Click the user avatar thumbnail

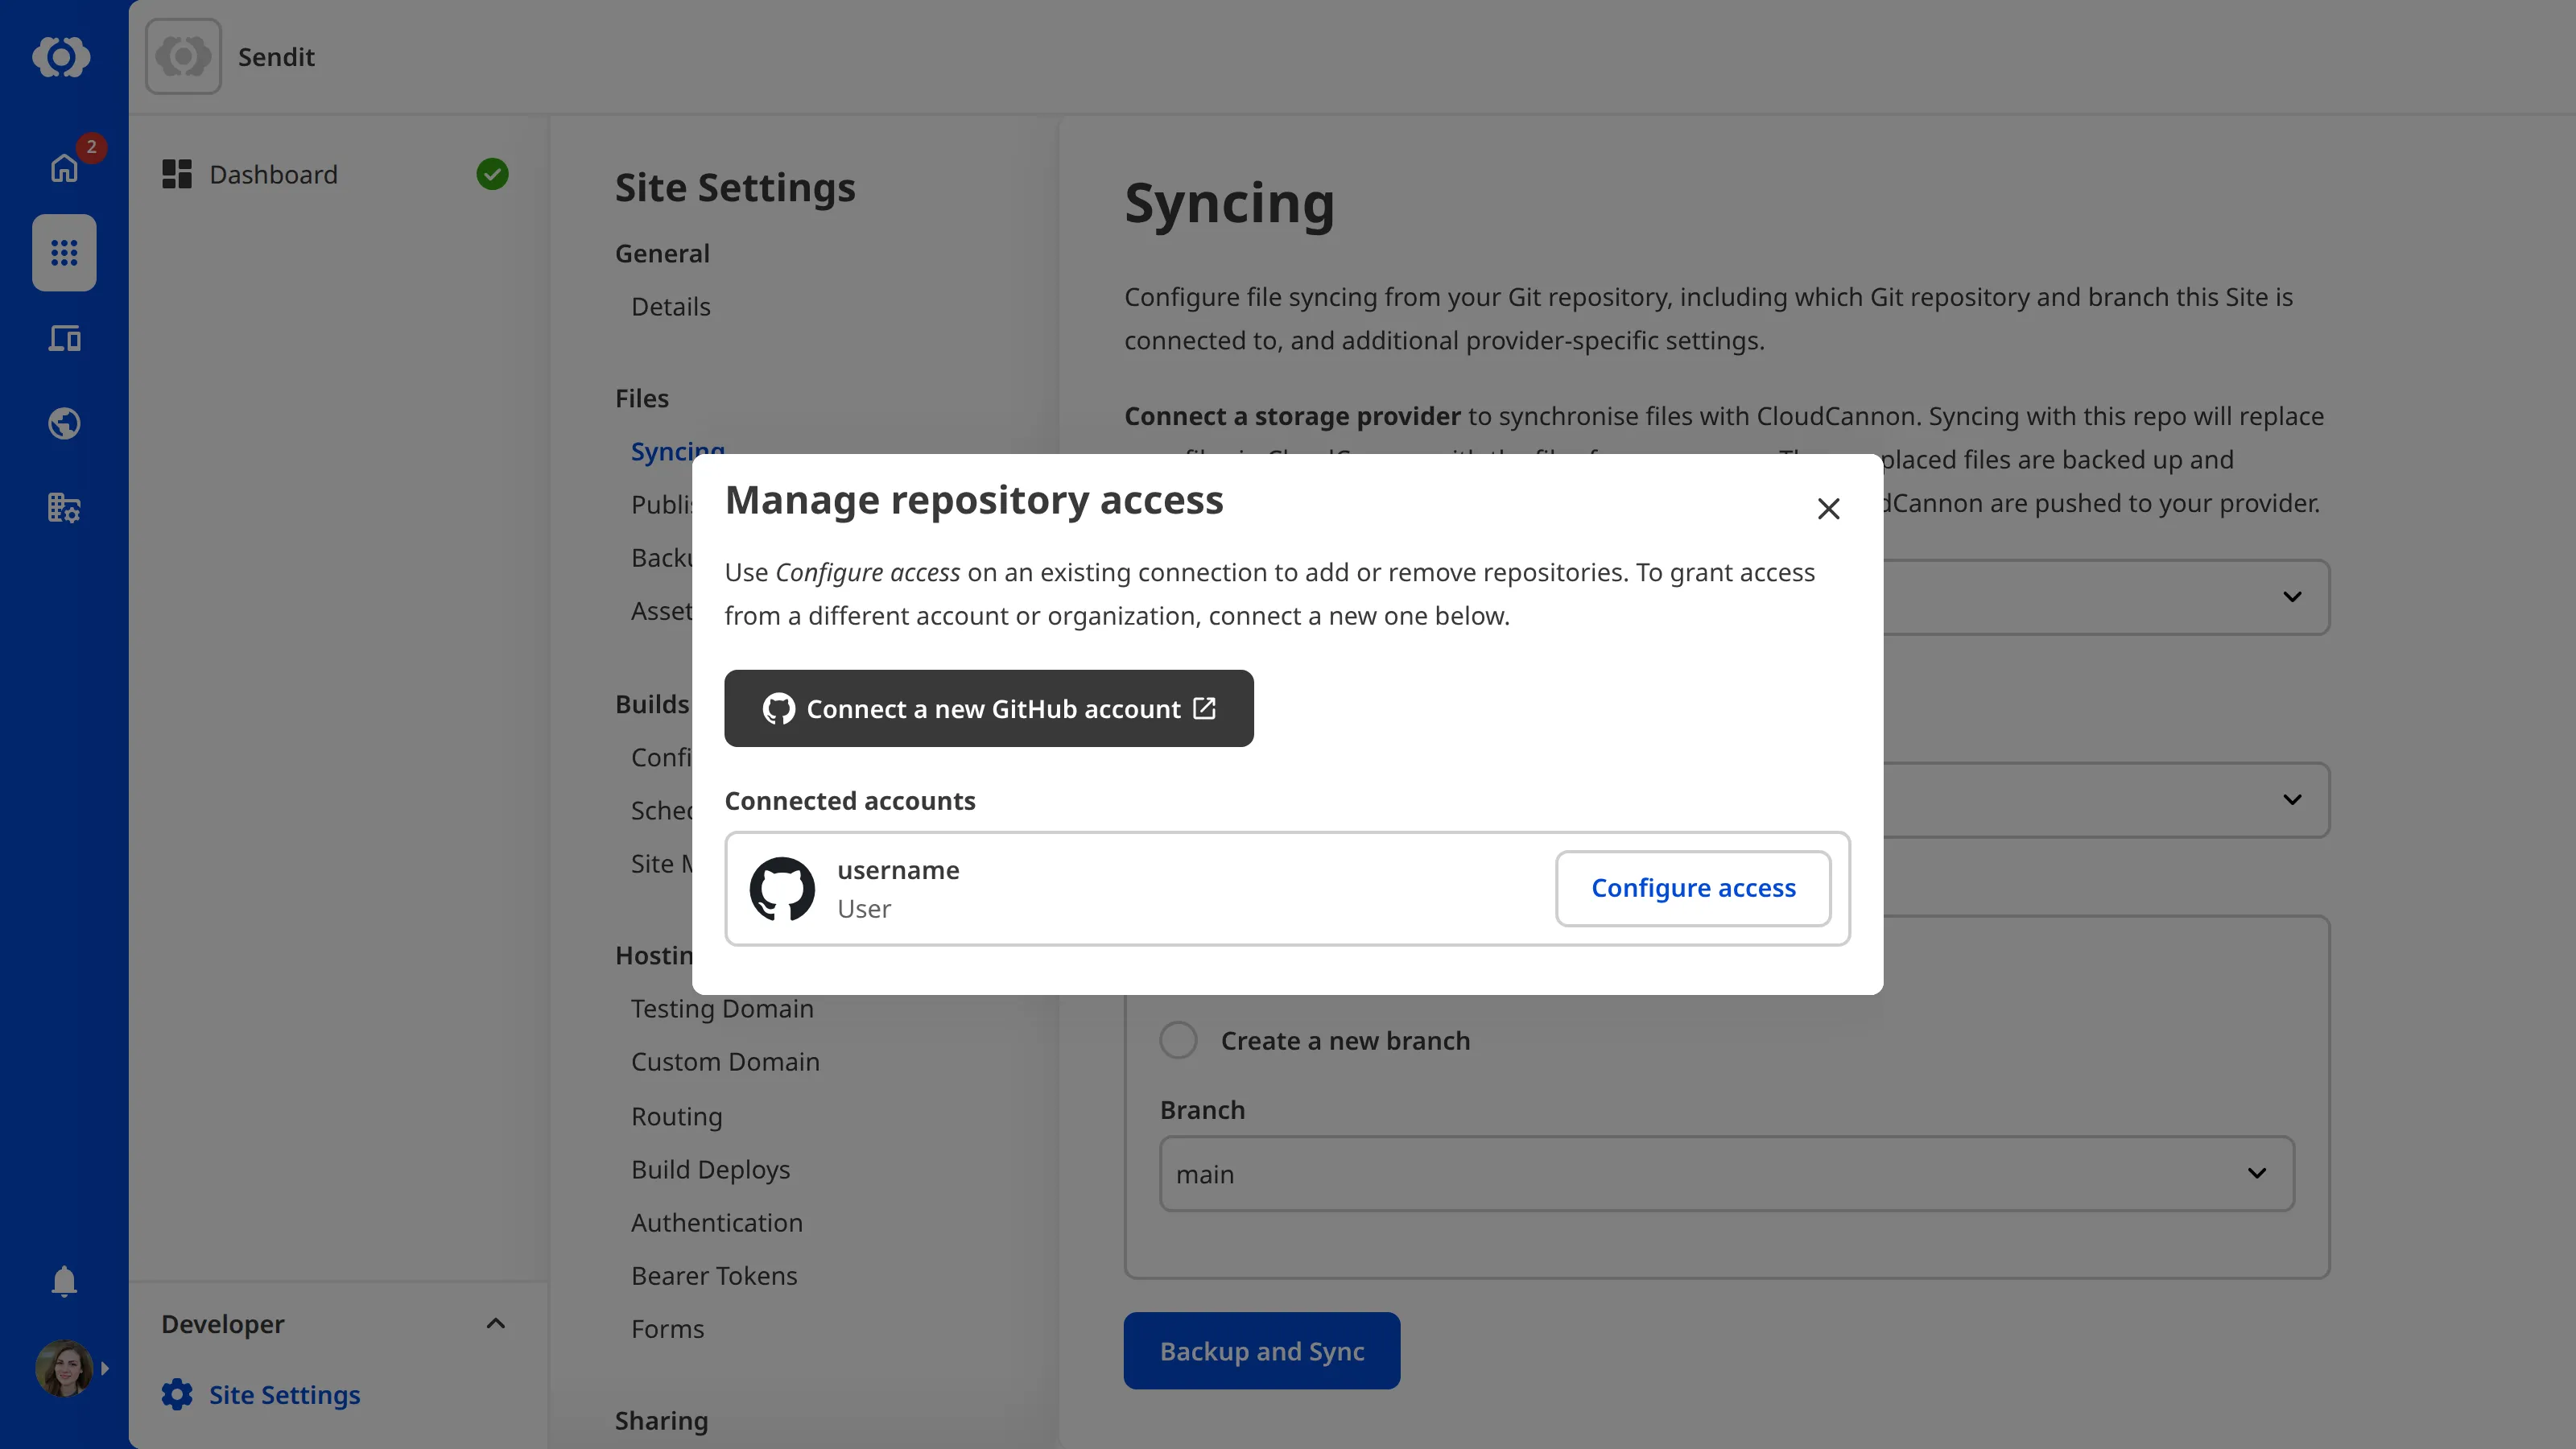(63, 1368)
